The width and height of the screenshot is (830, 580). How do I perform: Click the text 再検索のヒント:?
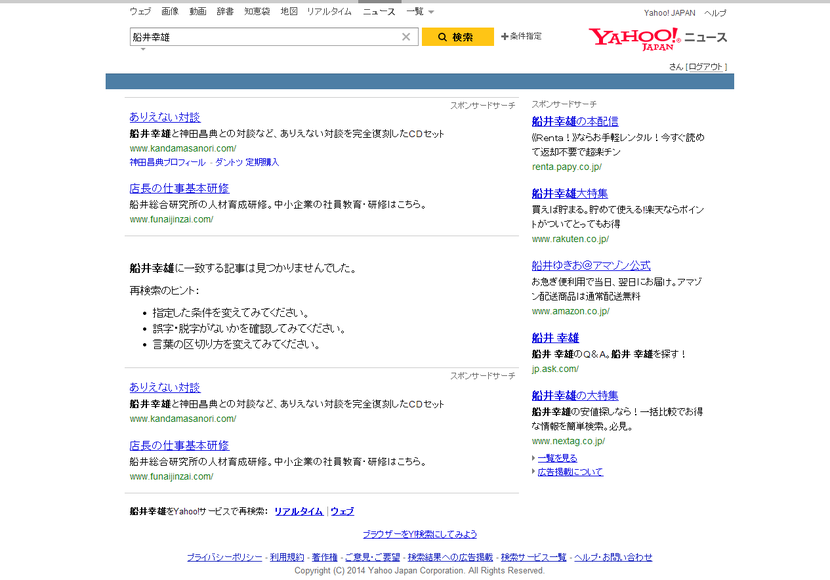[164, 291]
